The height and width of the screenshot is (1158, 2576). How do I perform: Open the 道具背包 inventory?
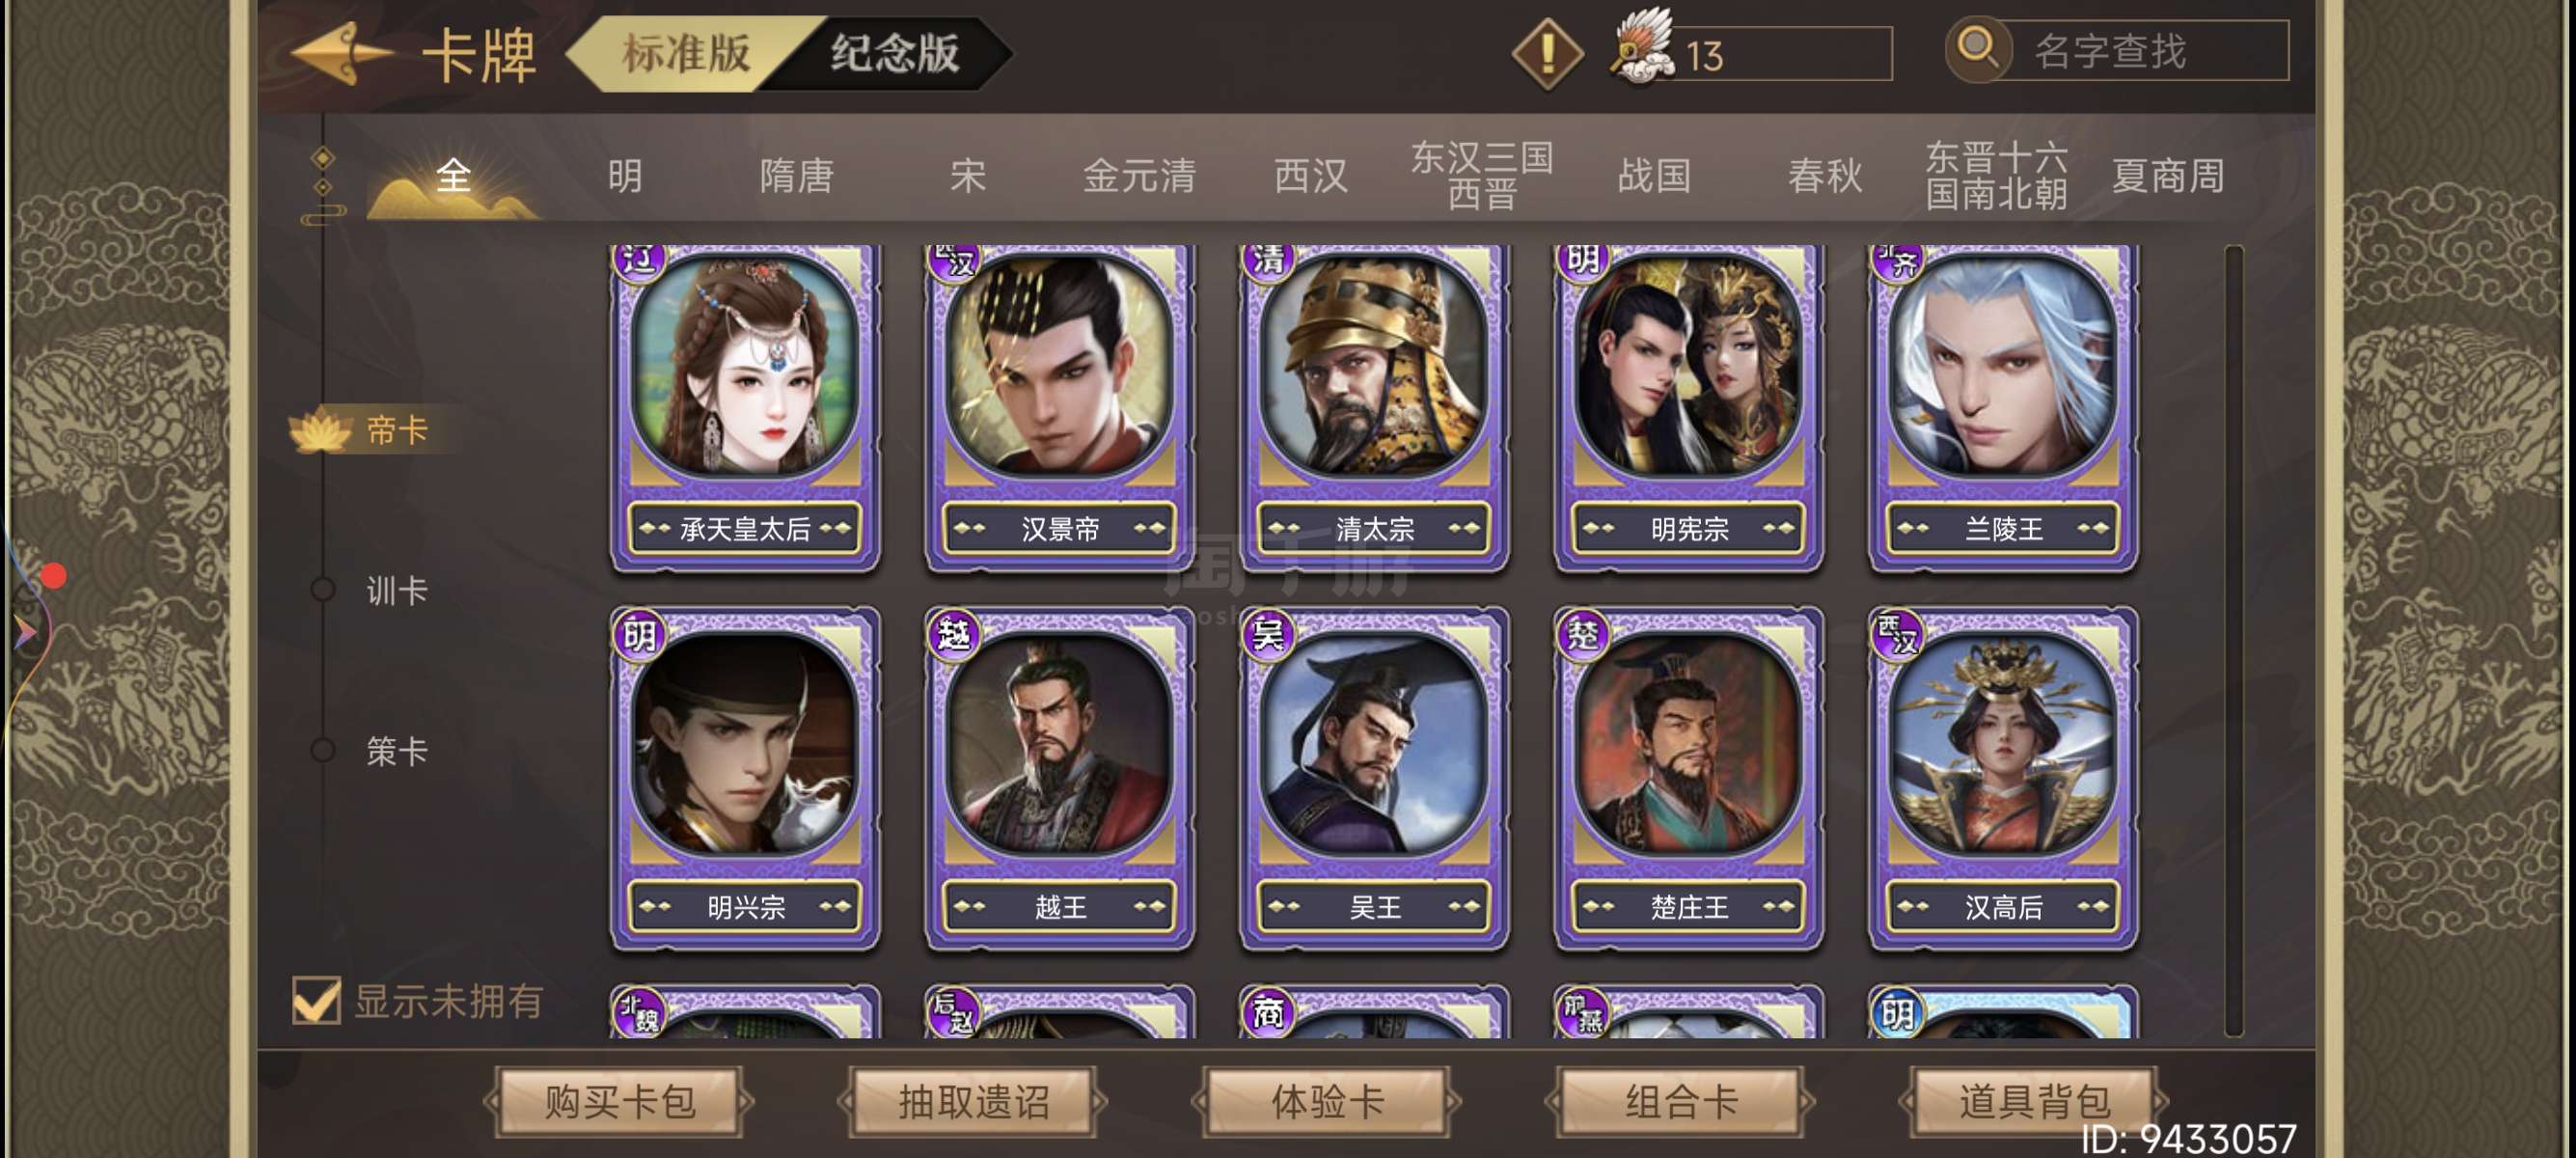pyautogui.click(x=2033, y=1101)
